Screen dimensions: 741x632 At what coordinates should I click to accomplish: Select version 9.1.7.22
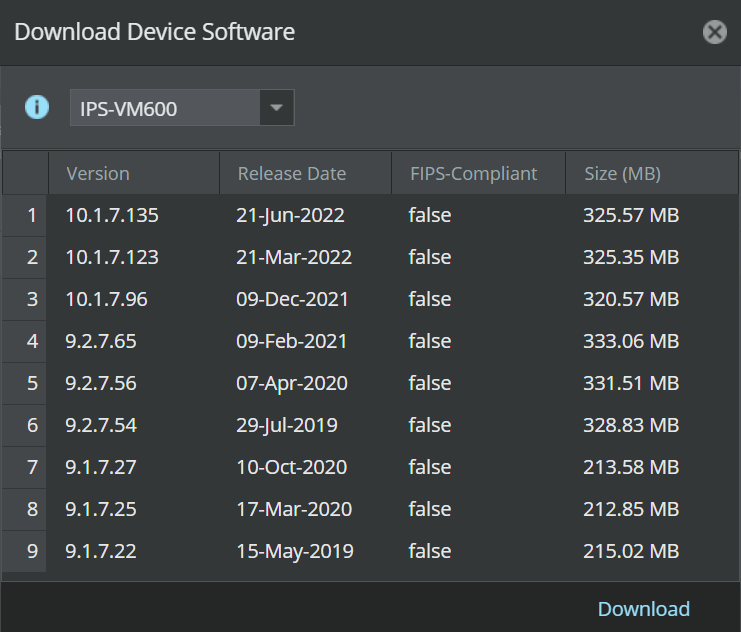101,551
